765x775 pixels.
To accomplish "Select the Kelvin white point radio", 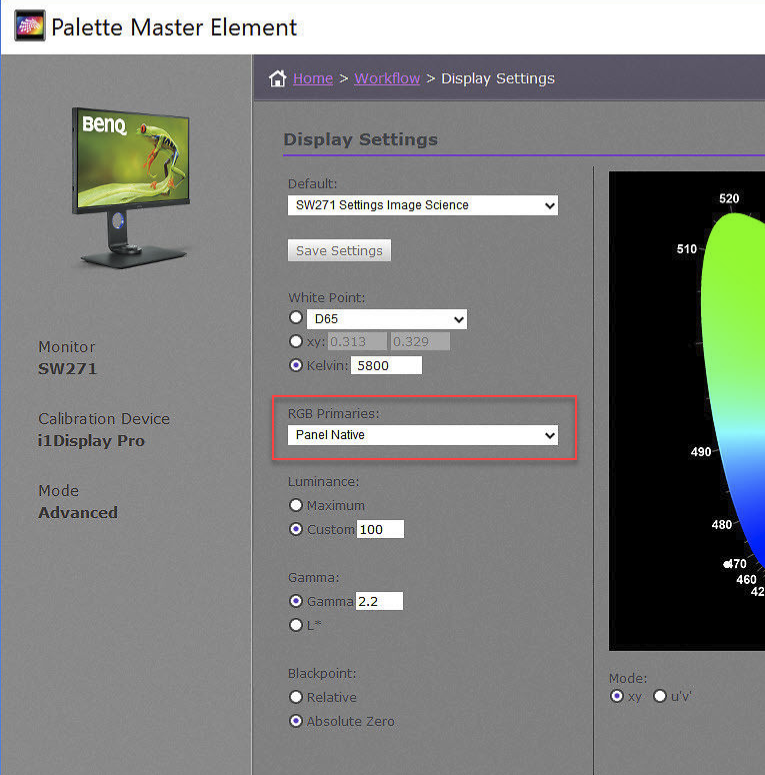I will click(296, 365).
